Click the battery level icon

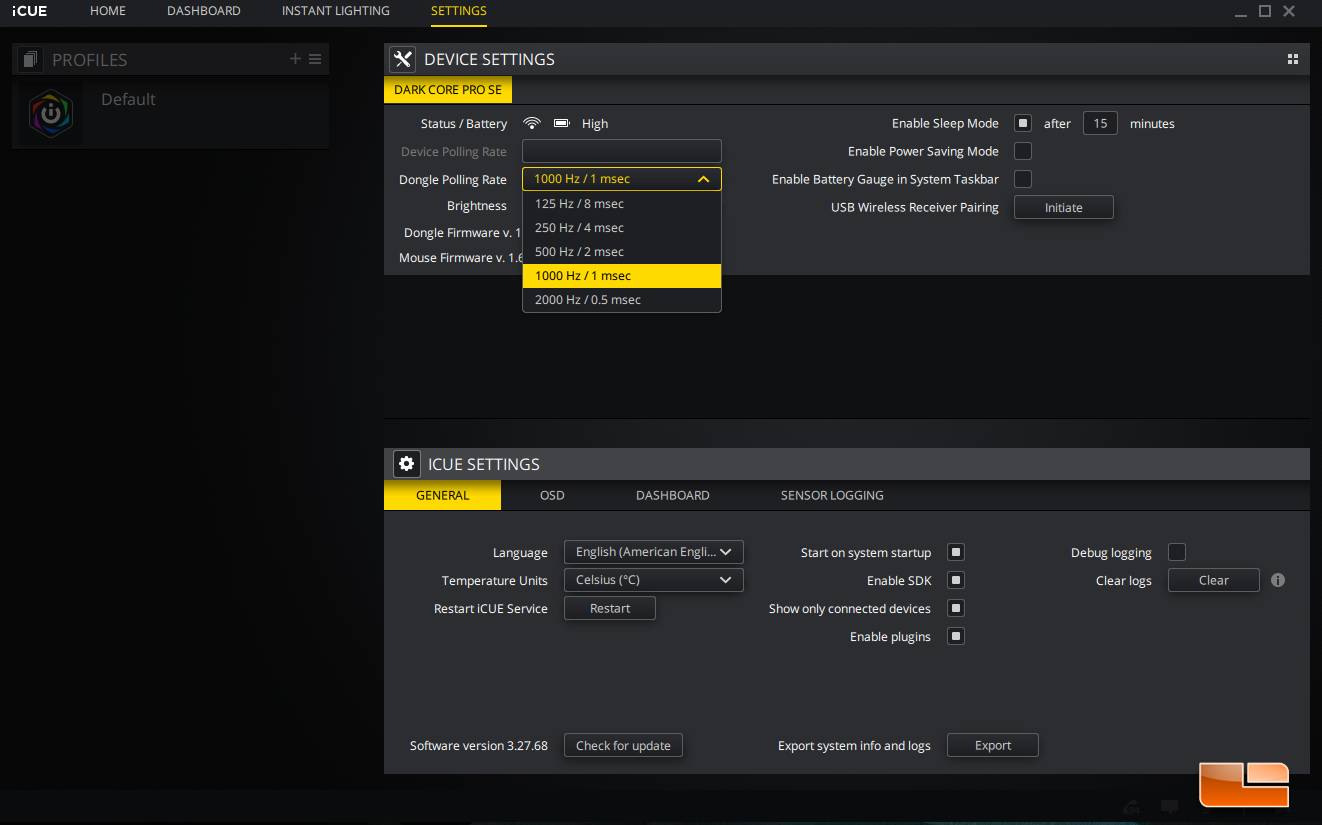click(x=562, y=123)
